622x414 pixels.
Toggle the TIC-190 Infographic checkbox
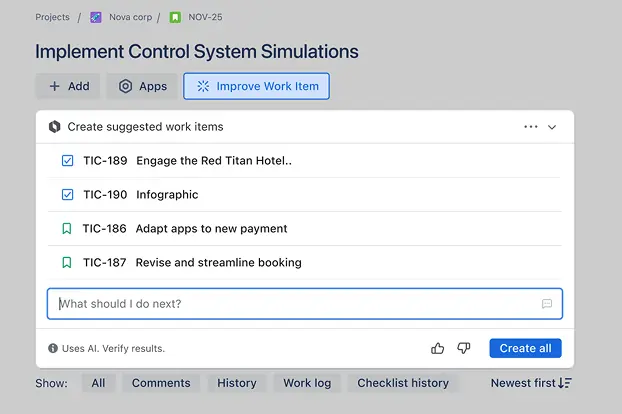click(x=67, y=195)
